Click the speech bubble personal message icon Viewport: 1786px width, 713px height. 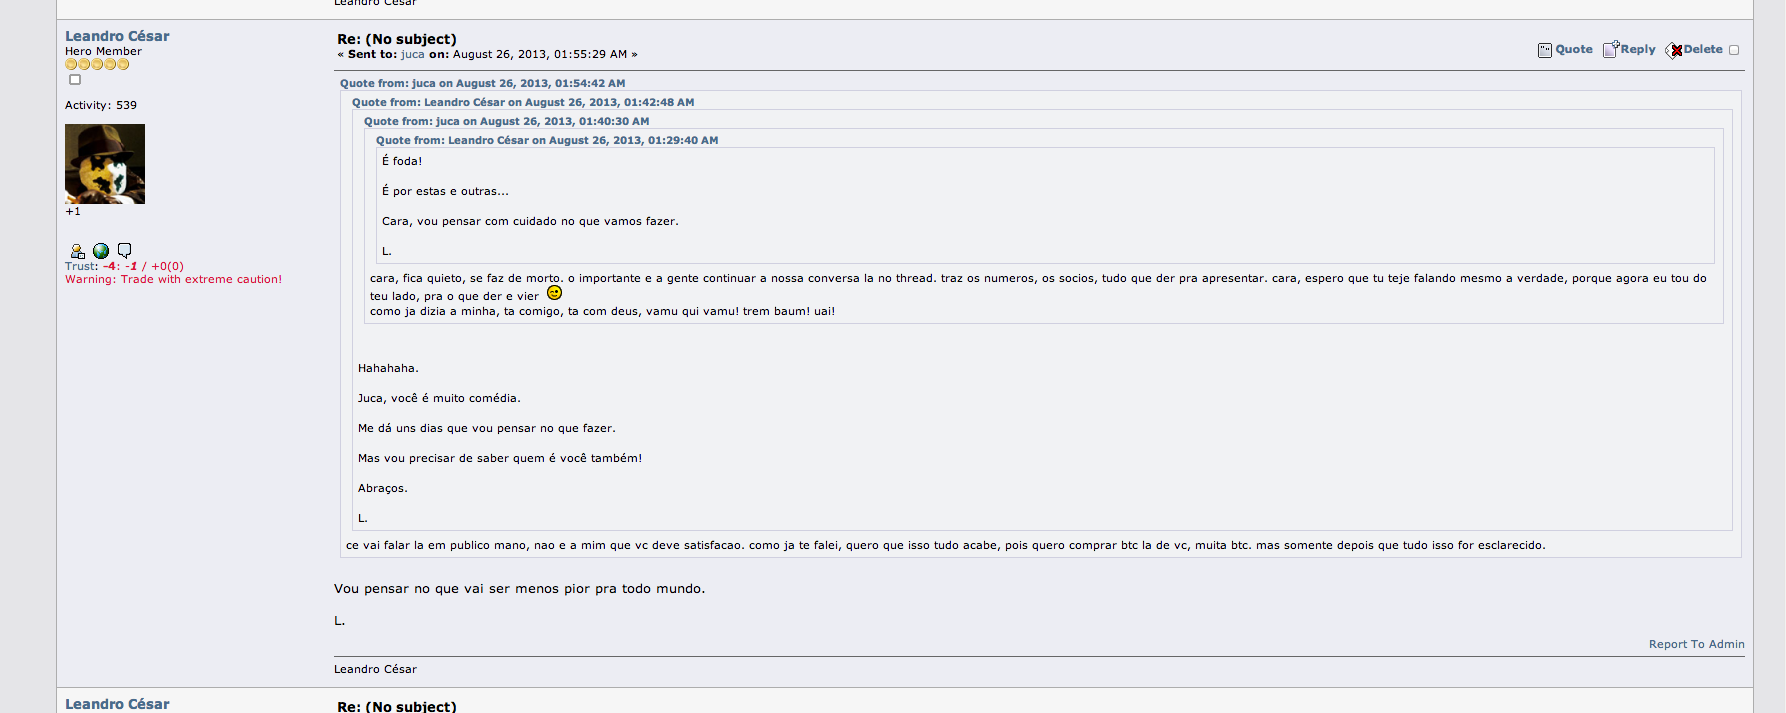[x=124, y=250]
